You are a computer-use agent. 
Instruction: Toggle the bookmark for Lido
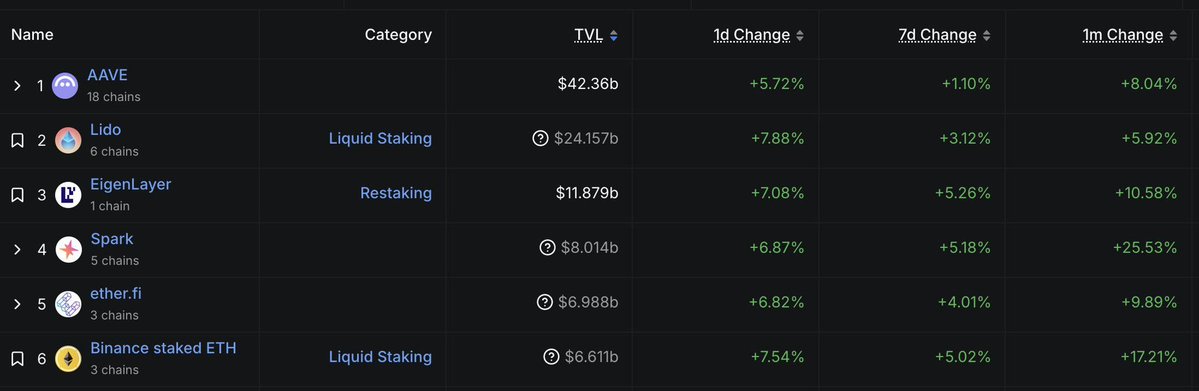tap(17, 140)
